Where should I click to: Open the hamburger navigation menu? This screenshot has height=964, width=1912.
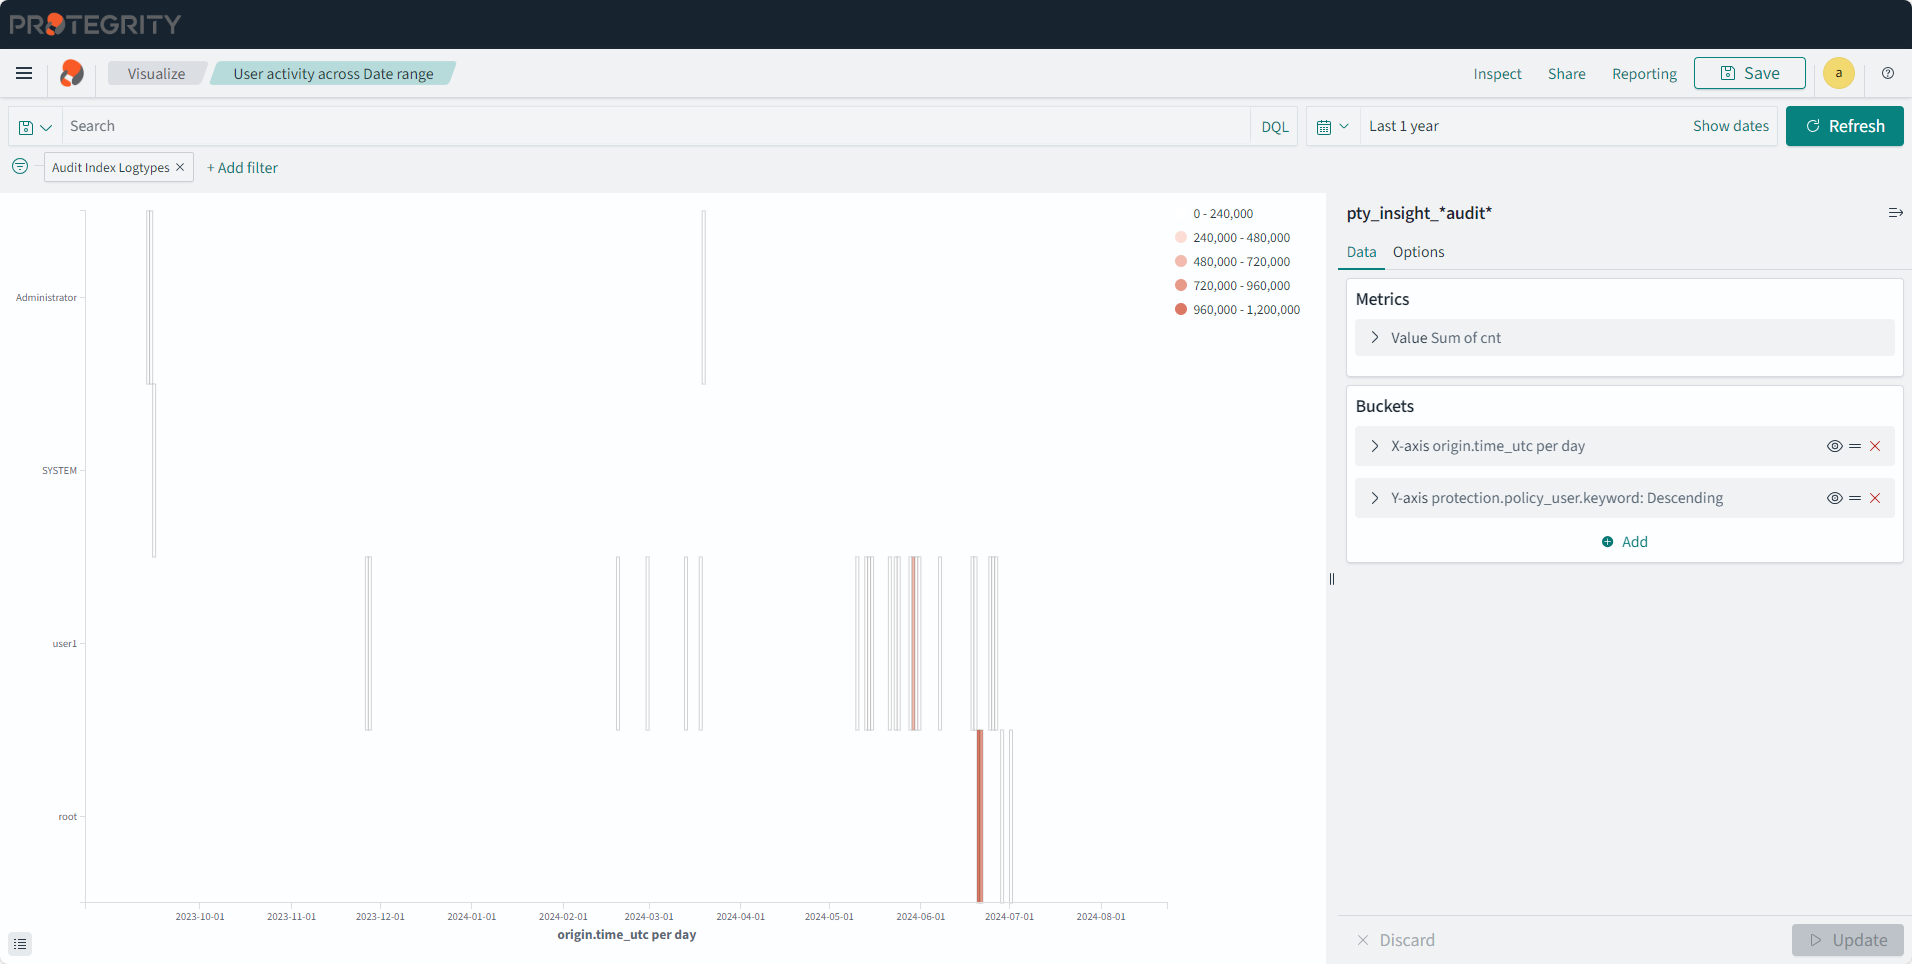point(24,73)
